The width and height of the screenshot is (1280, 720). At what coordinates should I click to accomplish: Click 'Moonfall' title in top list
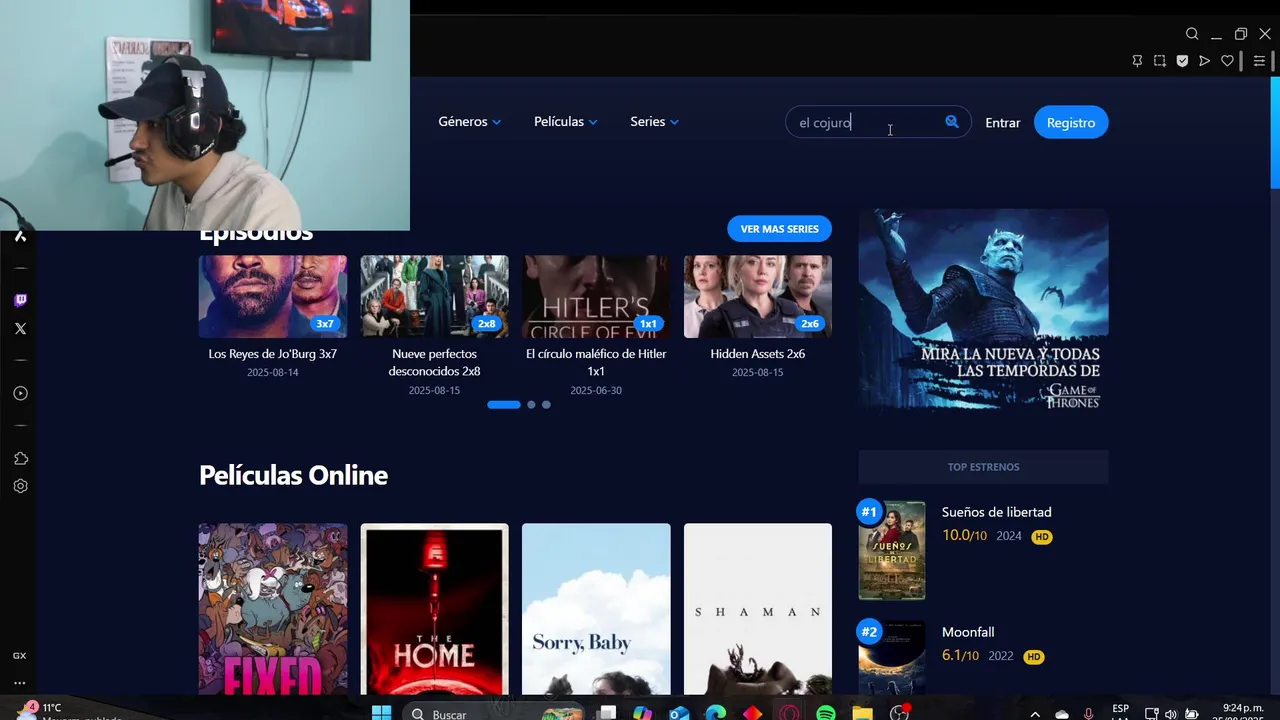[x=967, y=632]
